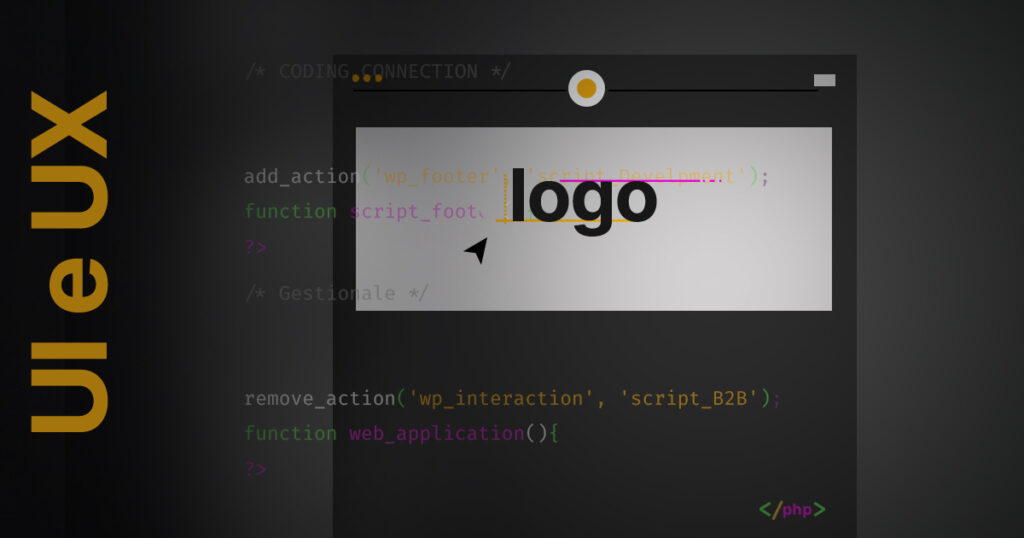
Task: Click the orange underline beneath logo
Action: (562, 220)
